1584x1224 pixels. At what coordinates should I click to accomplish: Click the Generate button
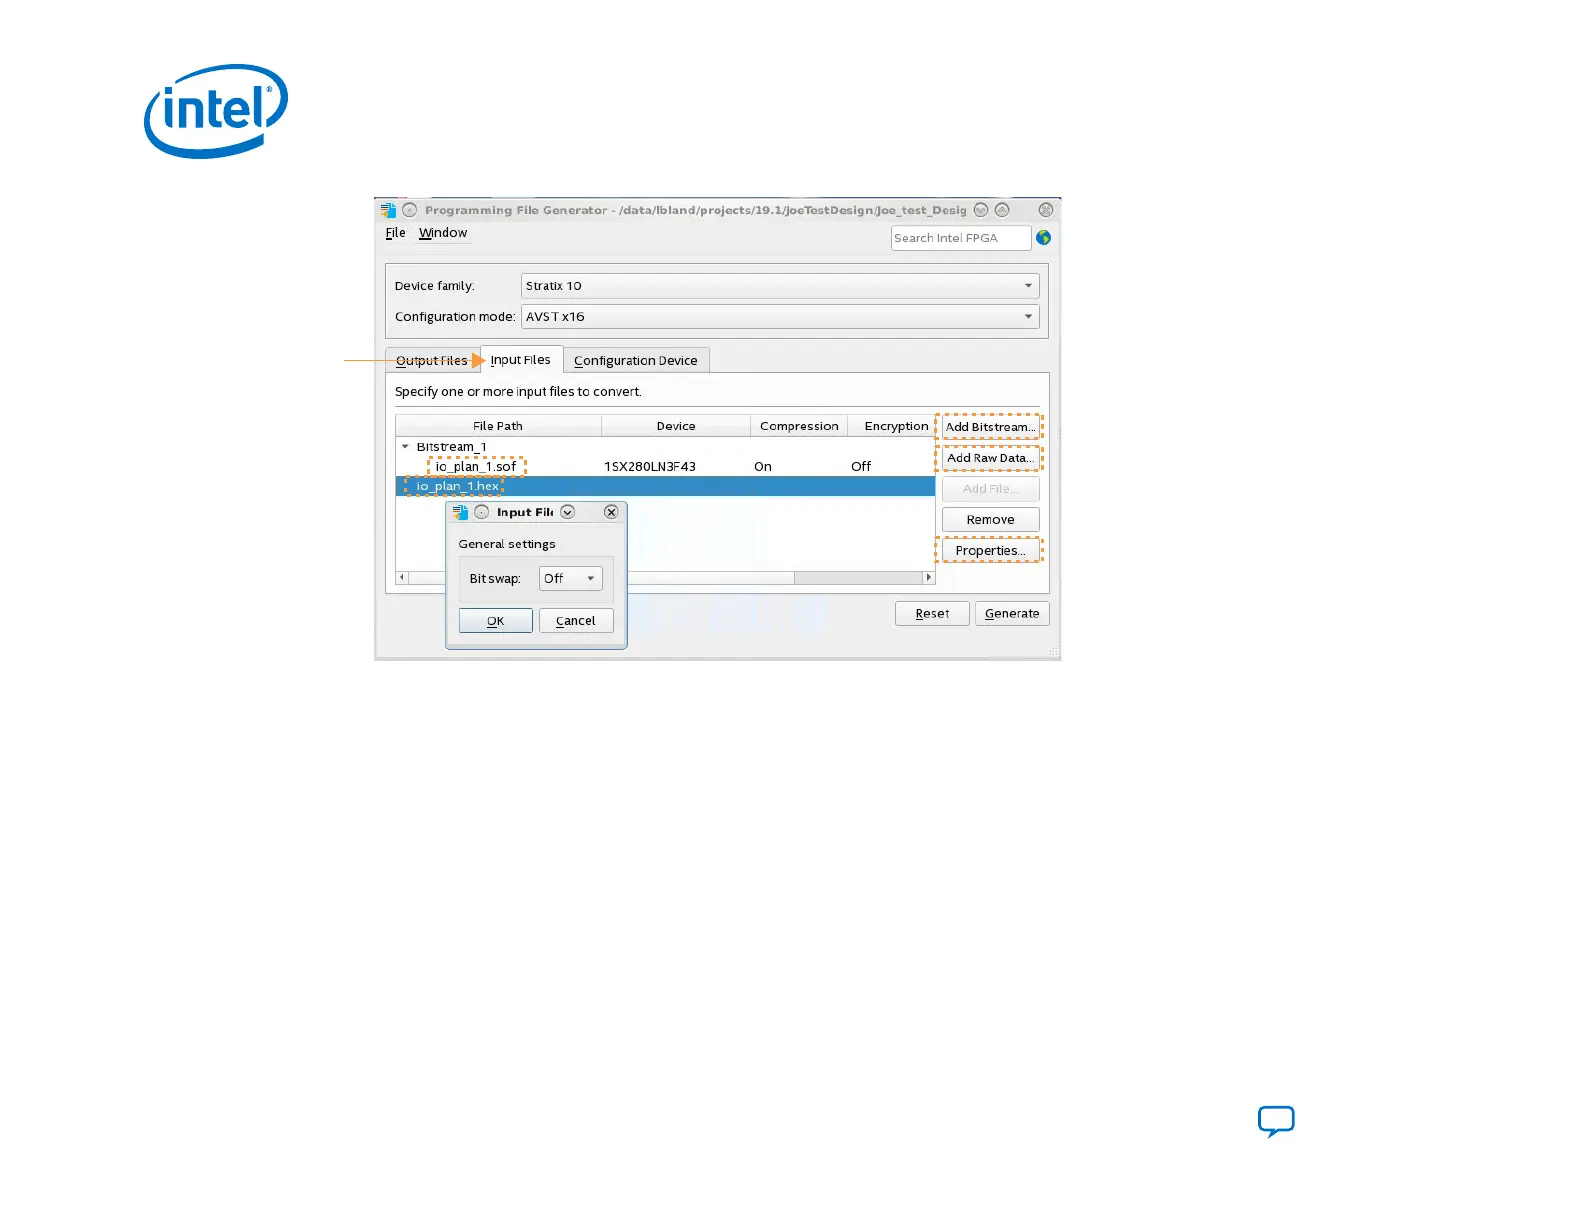coord(1012,614)
